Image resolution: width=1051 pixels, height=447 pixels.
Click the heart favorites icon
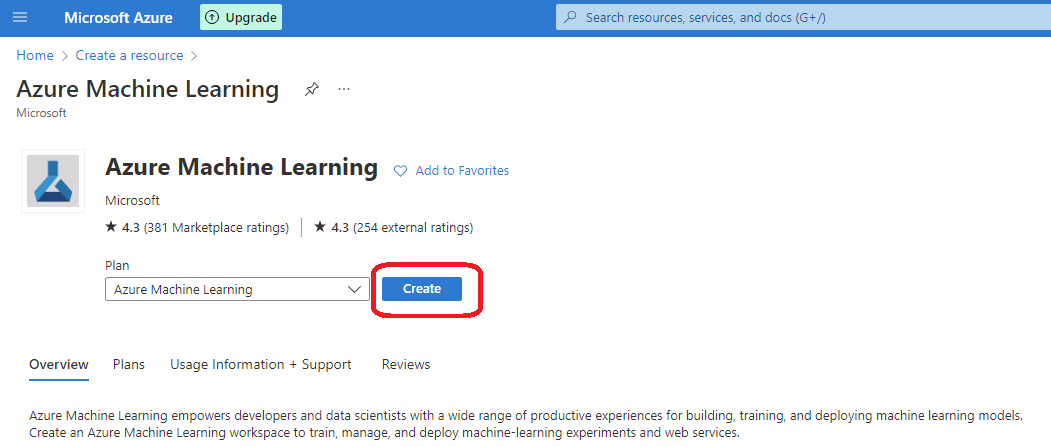(x=400, y=171)
